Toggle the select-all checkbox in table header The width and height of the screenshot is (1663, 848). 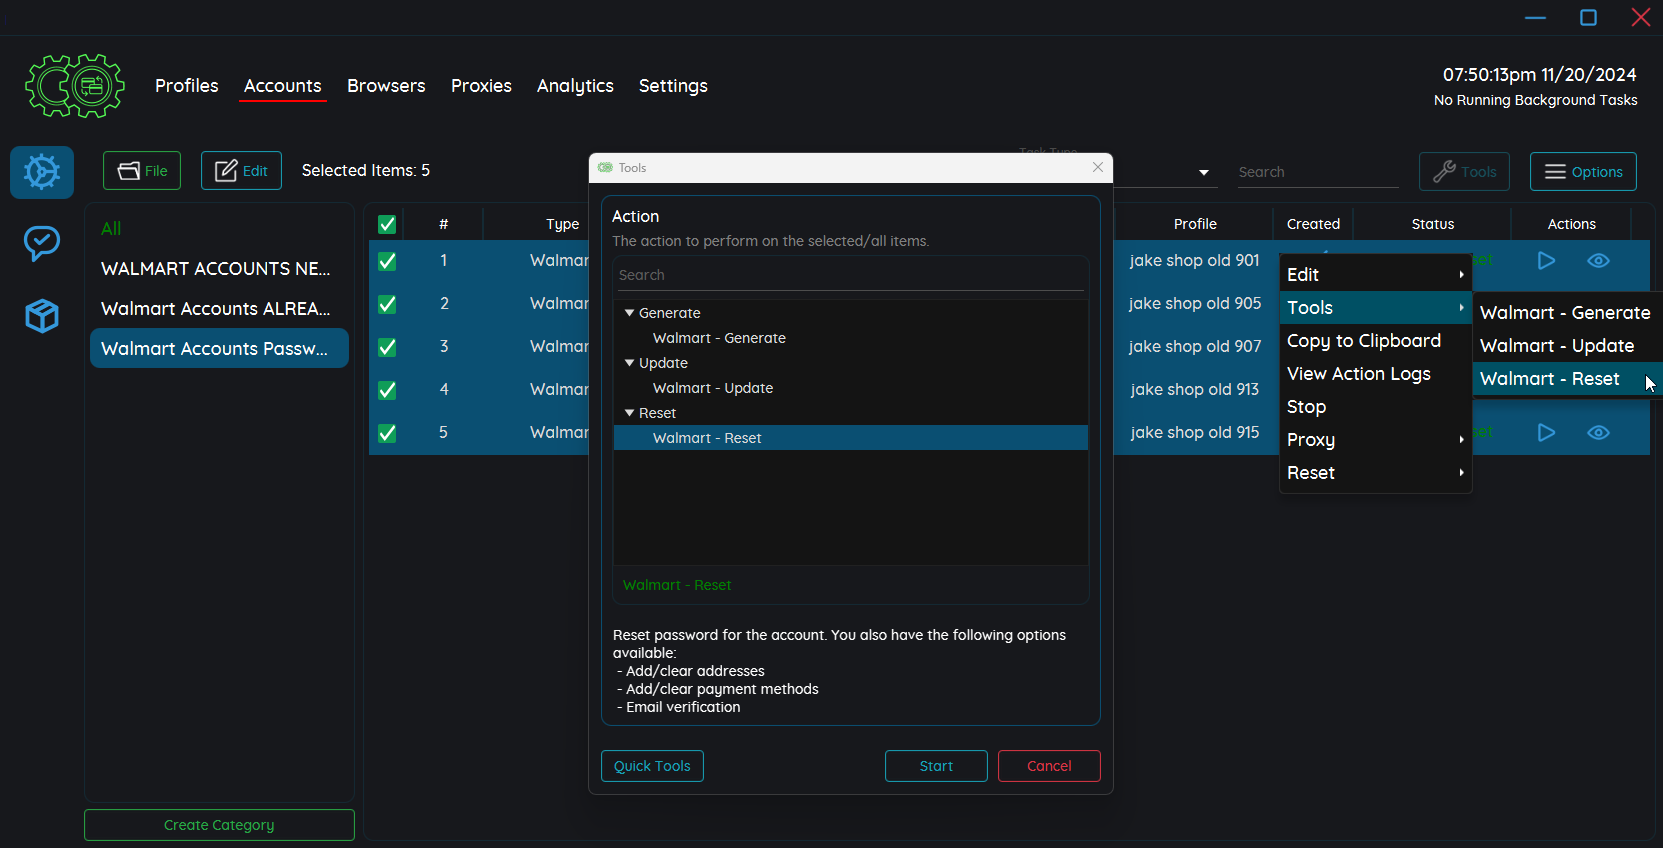coord(387,224)
